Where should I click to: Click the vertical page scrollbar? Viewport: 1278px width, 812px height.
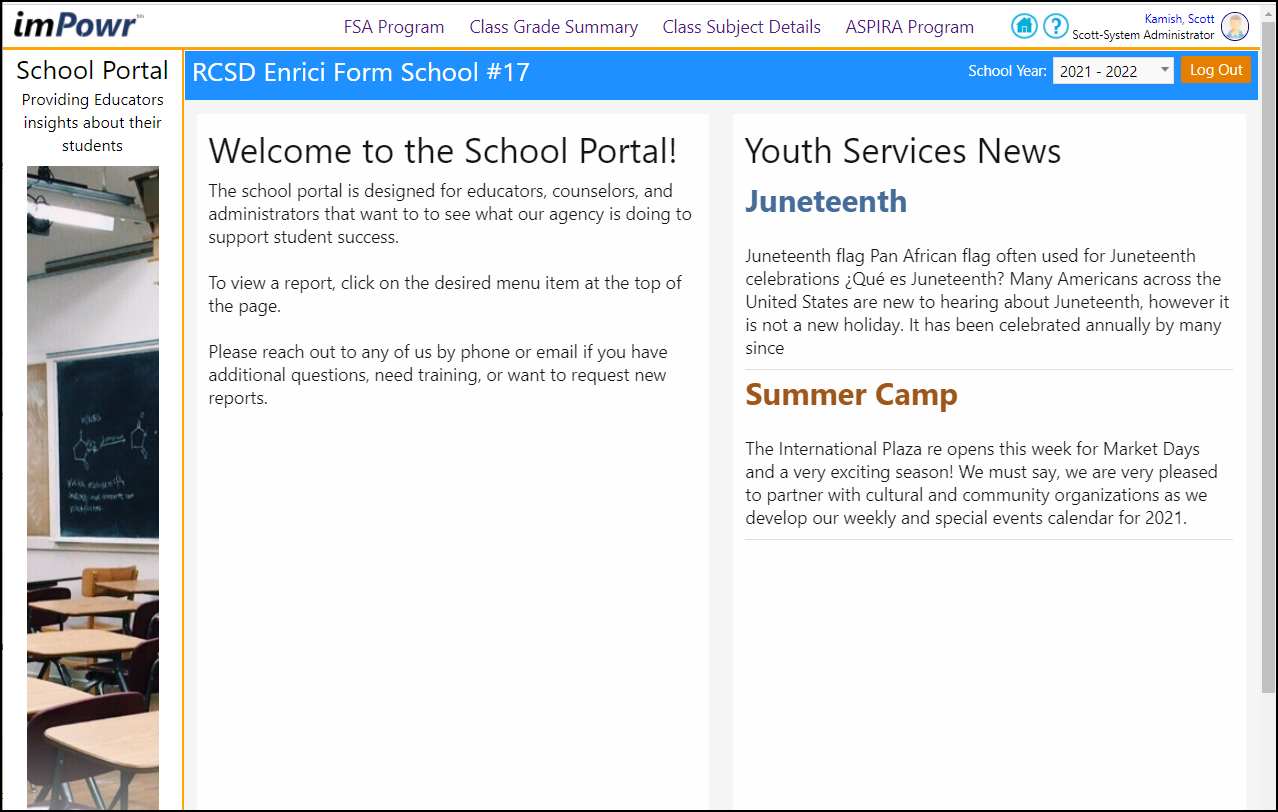[1268, 370]
